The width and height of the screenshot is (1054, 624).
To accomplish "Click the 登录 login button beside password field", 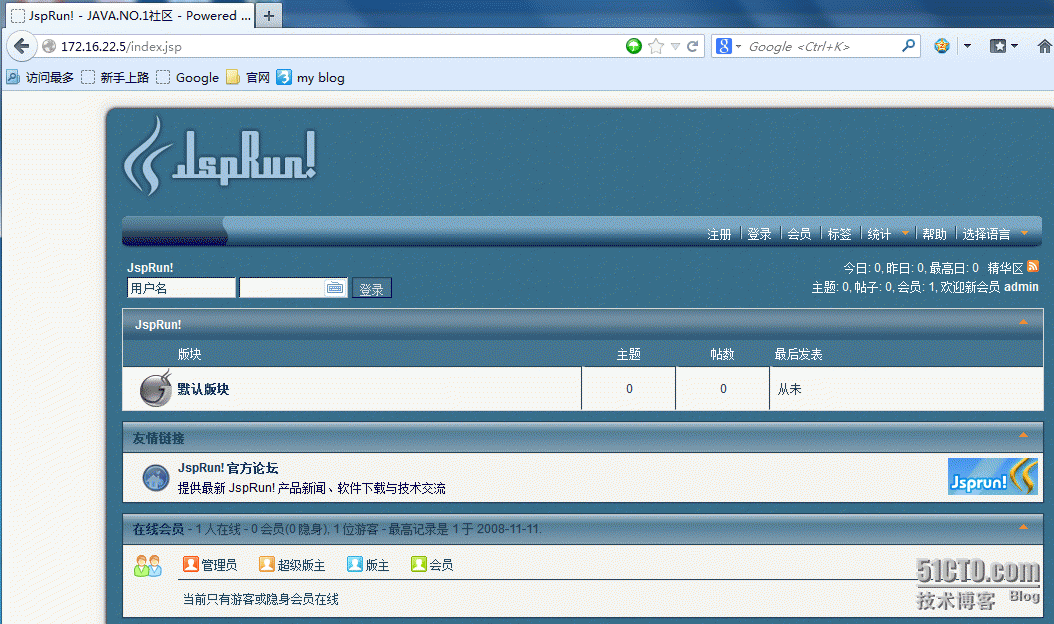I will point(371,288).
